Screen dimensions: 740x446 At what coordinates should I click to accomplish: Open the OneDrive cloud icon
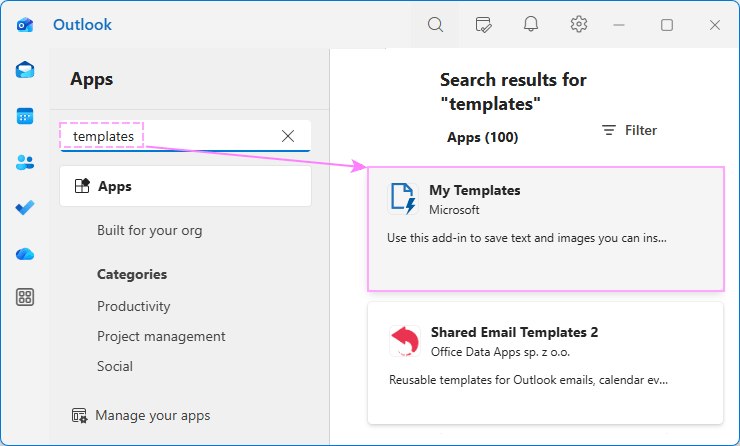tap(25, 254)
